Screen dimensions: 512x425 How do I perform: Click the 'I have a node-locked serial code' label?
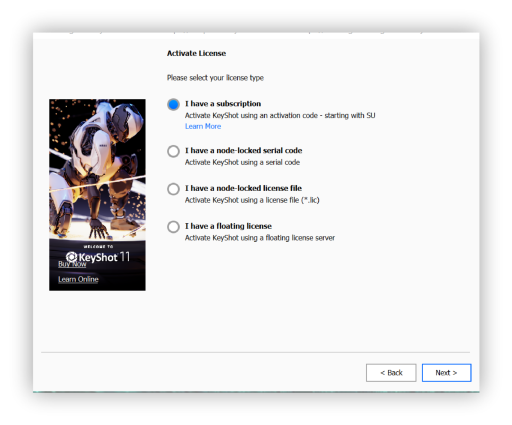point(244,150)
